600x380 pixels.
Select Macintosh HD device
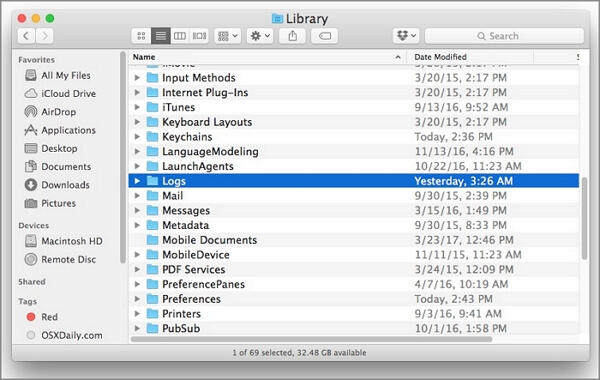[64, 241]
